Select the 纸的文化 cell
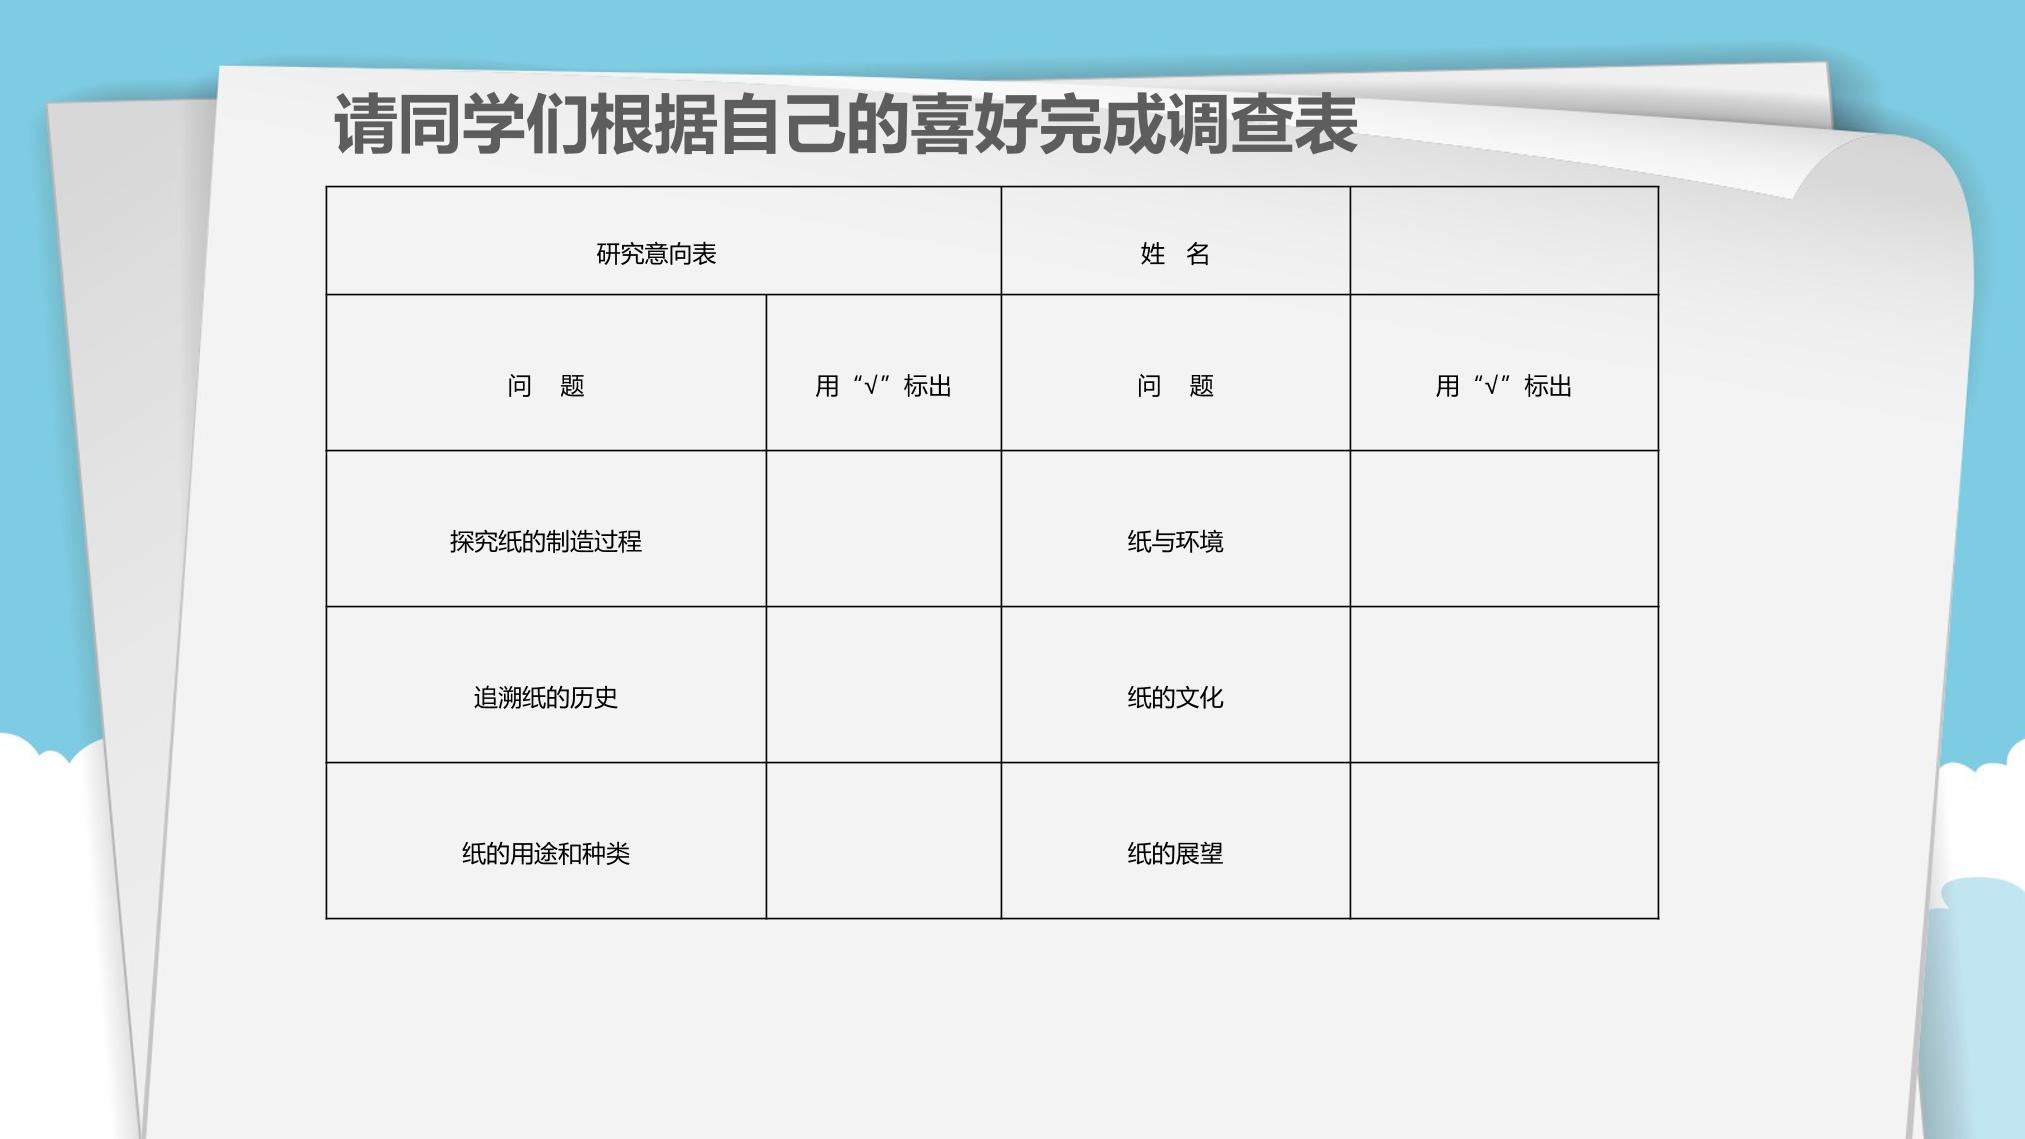Screen dimensions: 2025x1139 coord(1176,685)
